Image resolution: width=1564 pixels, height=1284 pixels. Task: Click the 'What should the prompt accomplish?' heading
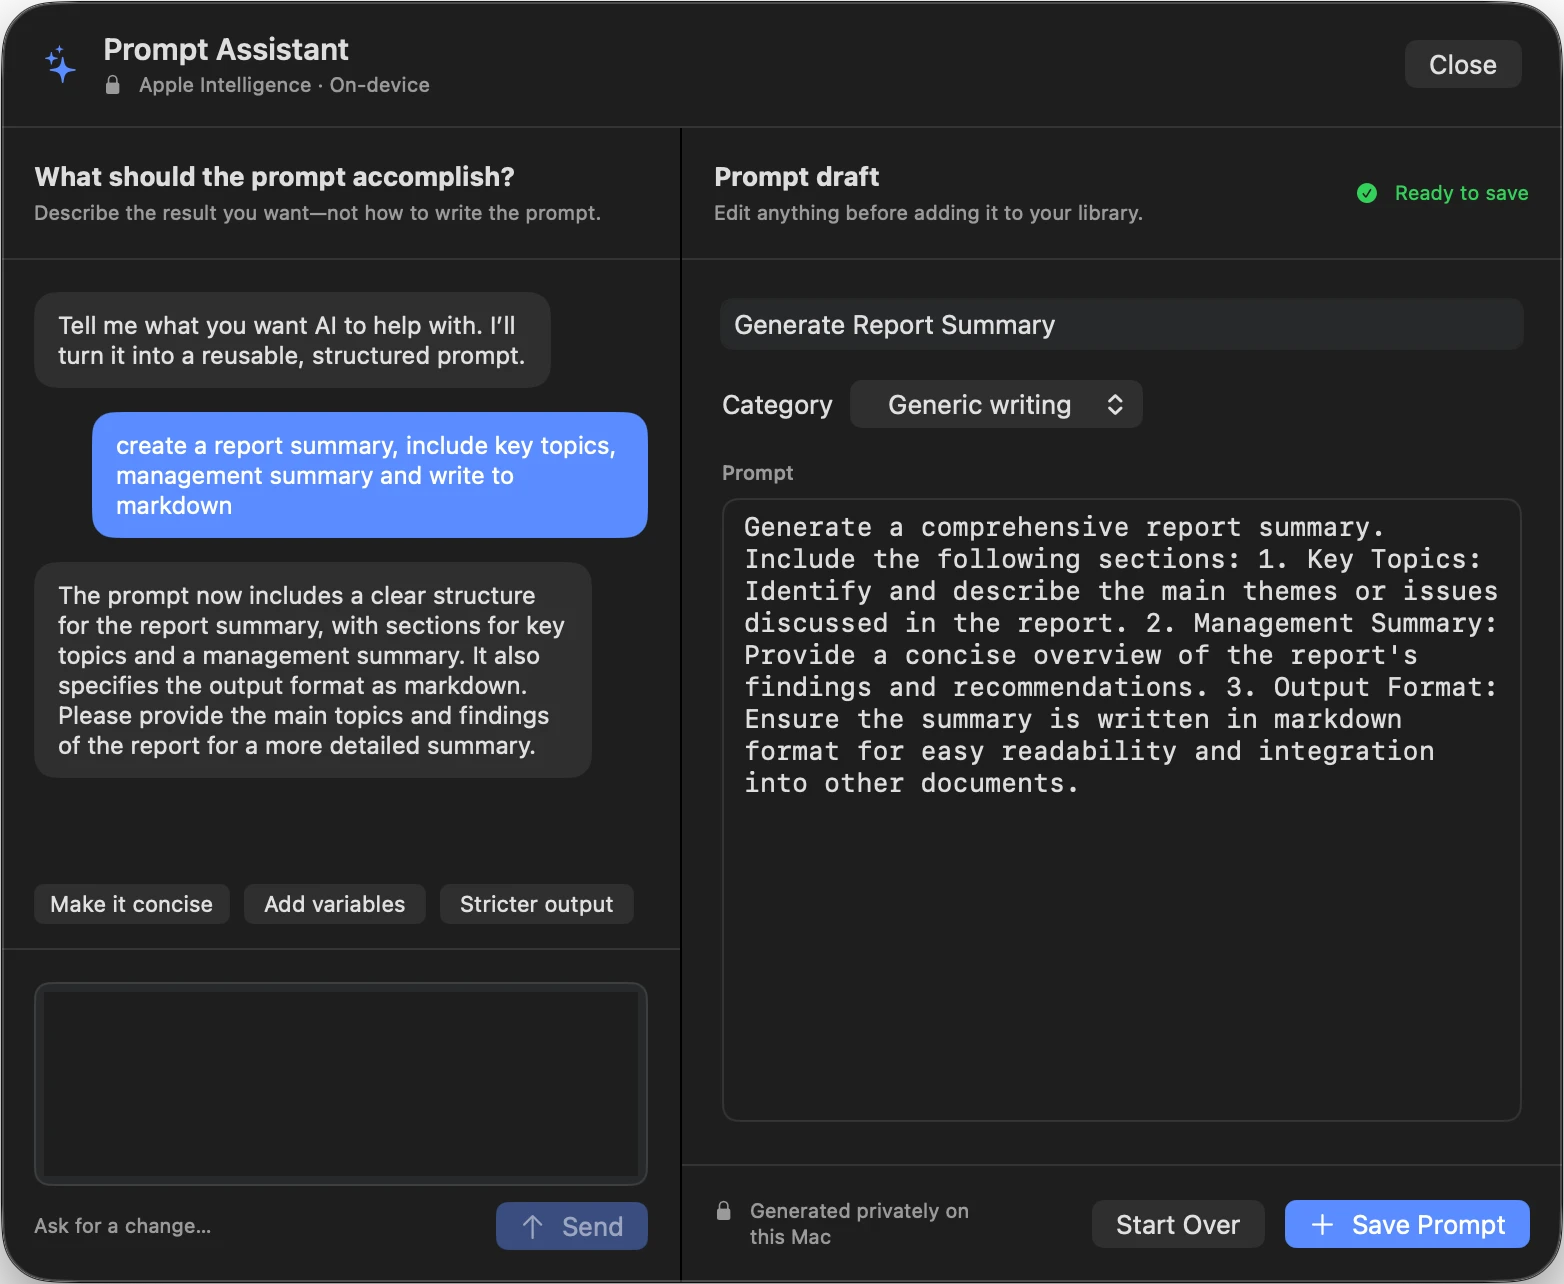(x=274, y=177)
